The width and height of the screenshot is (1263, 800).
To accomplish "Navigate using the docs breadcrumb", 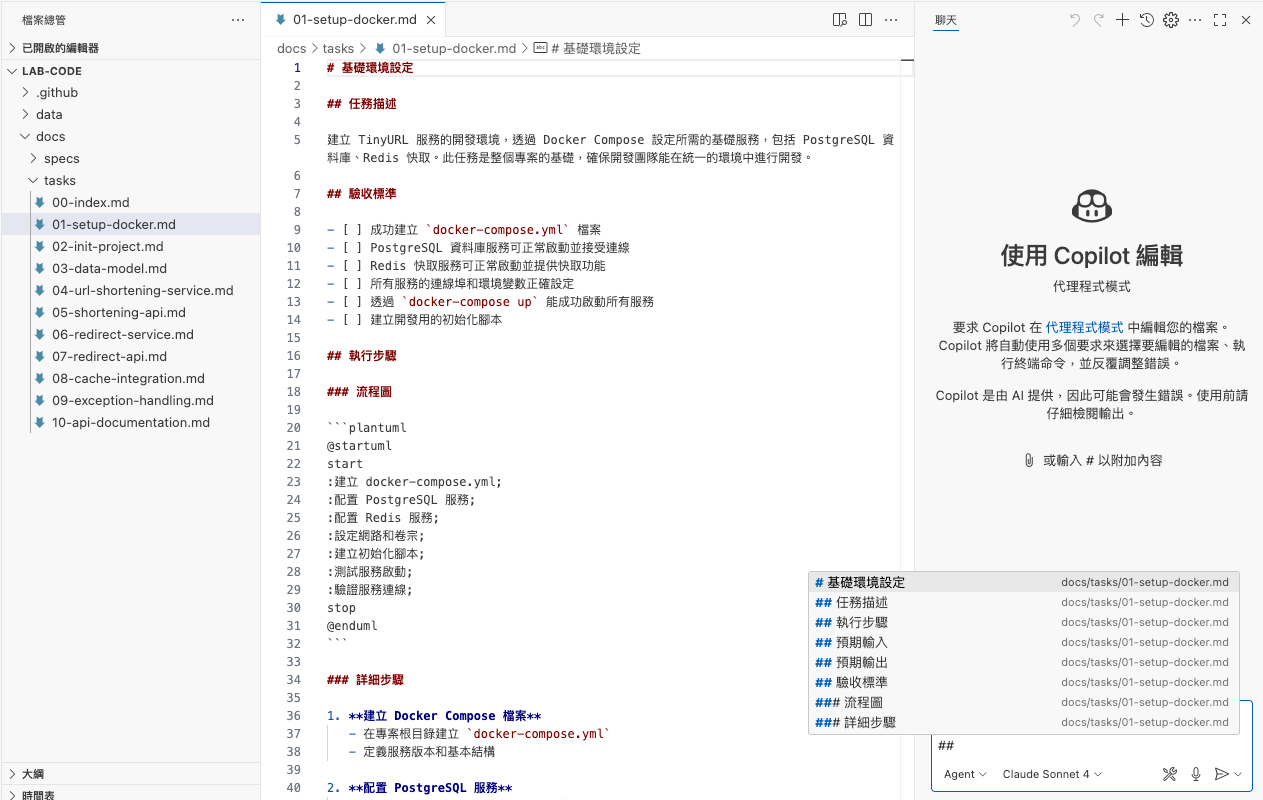I will (291, 48).
